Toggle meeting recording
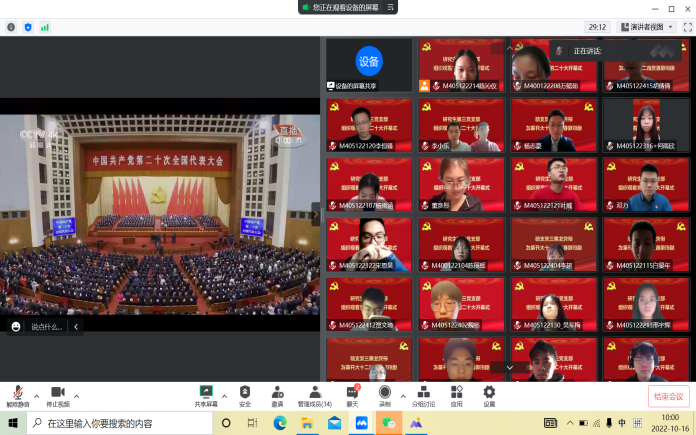Screen dimensions: 696x435 pyautogui.click(x=384, y=393)
